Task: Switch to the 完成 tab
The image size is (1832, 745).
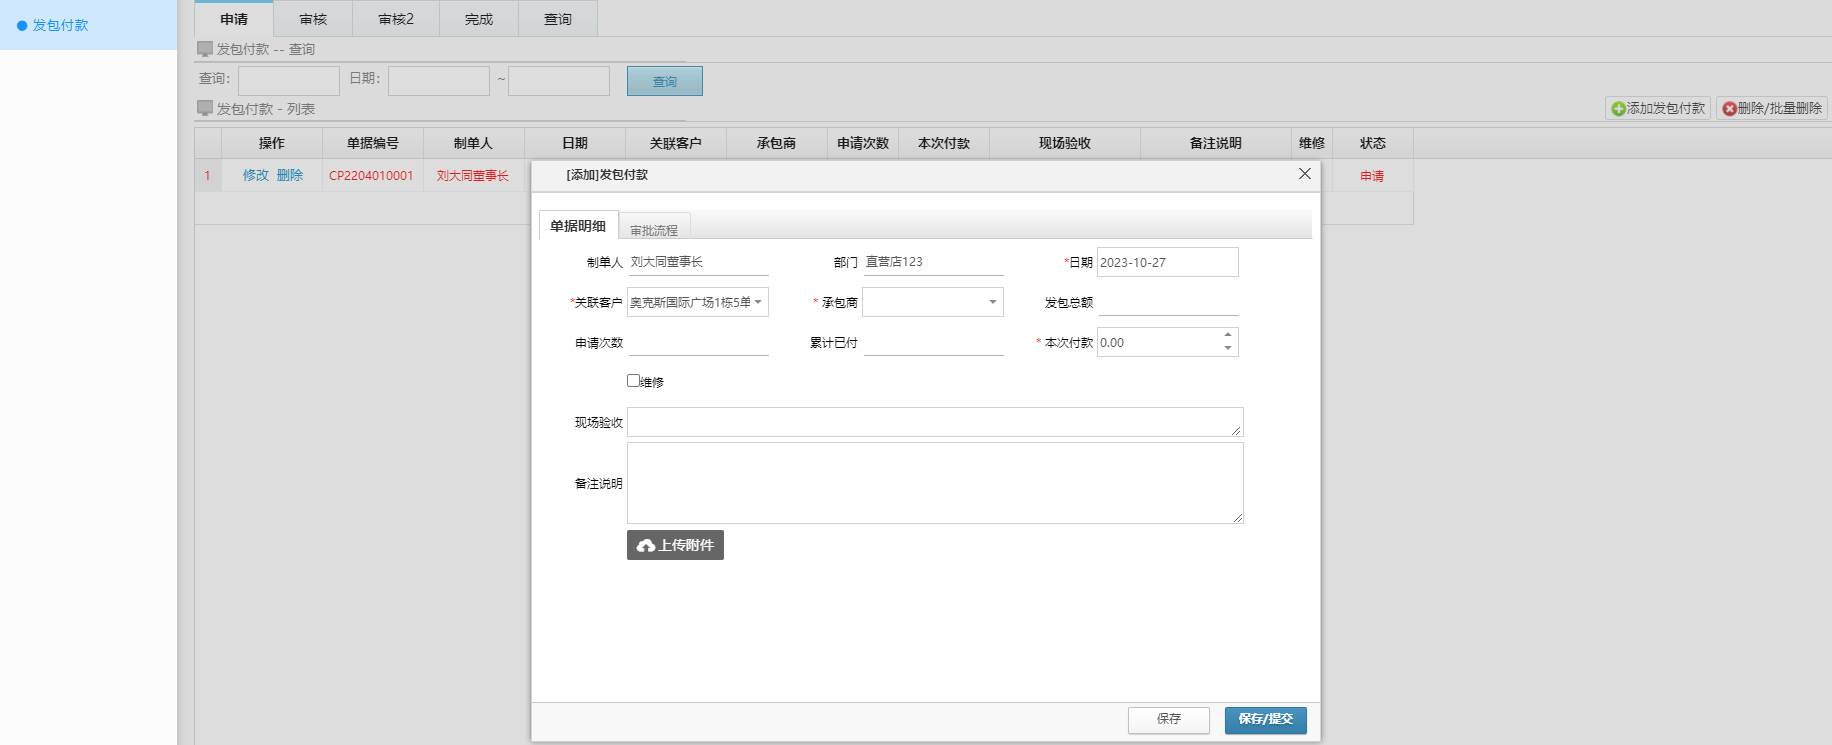Action: point(479,19)
